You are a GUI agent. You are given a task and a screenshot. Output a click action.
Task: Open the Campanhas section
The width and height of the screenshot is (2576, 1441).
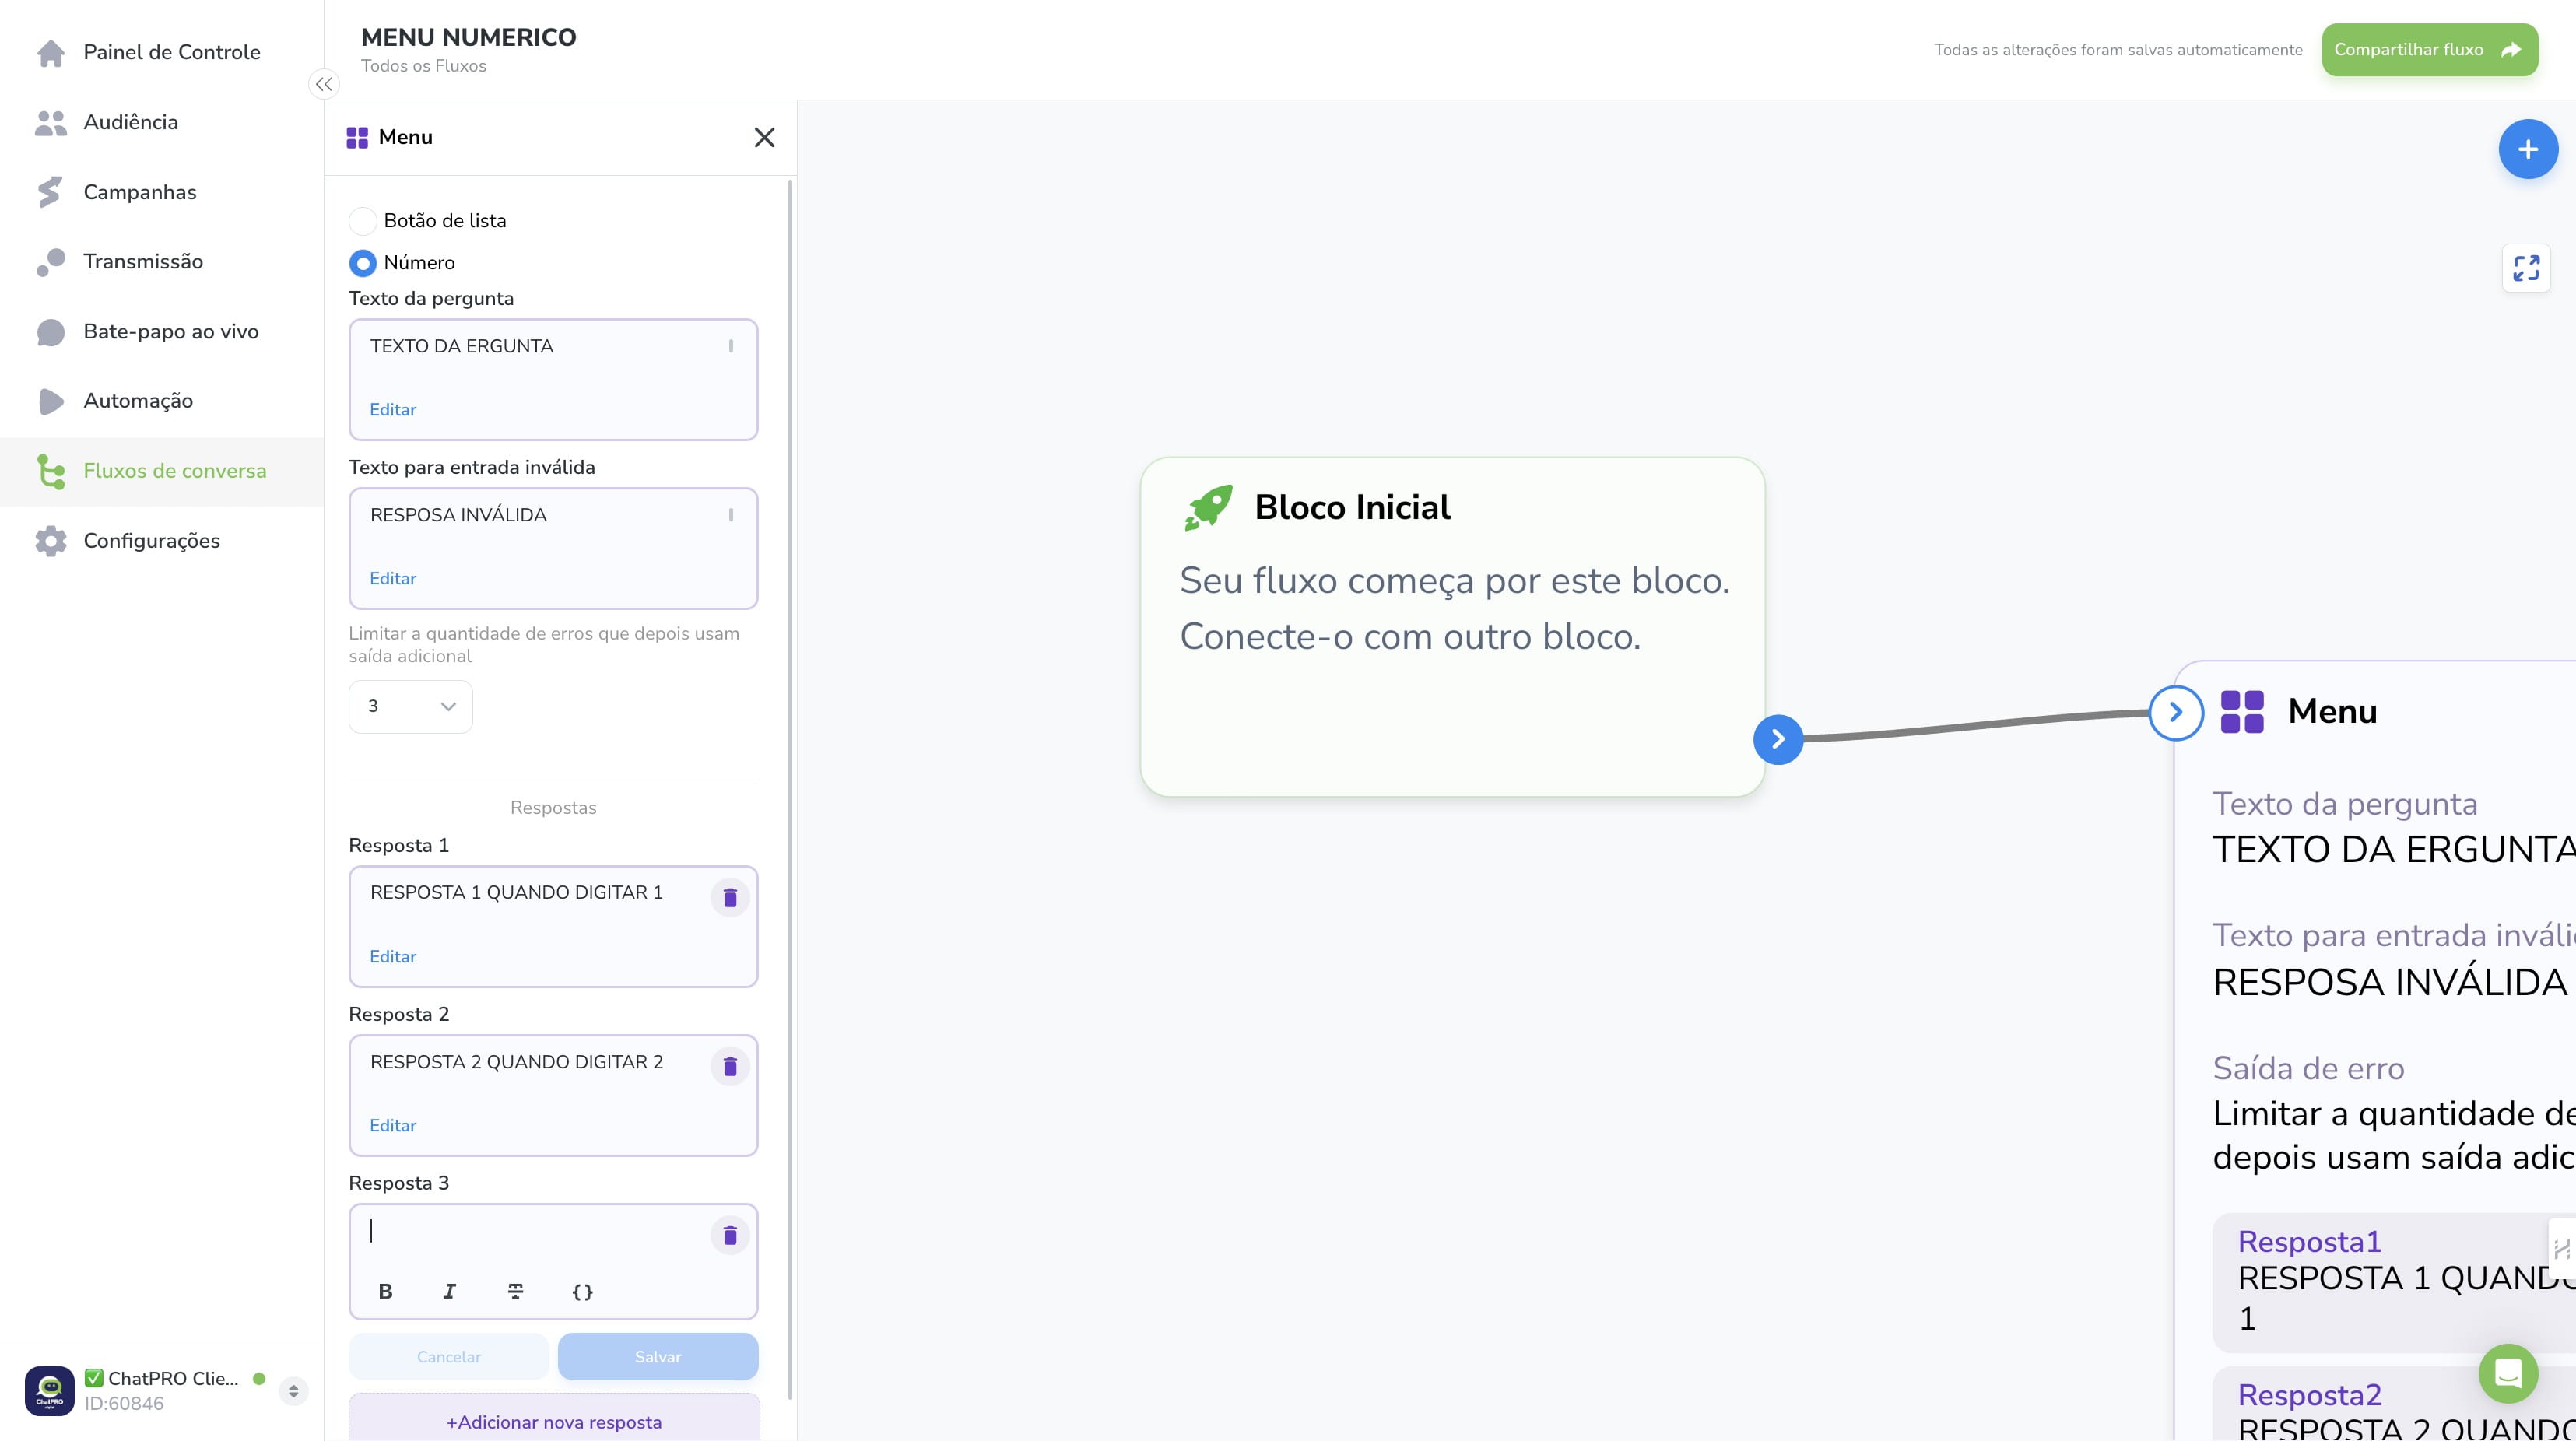click(140, 192)
